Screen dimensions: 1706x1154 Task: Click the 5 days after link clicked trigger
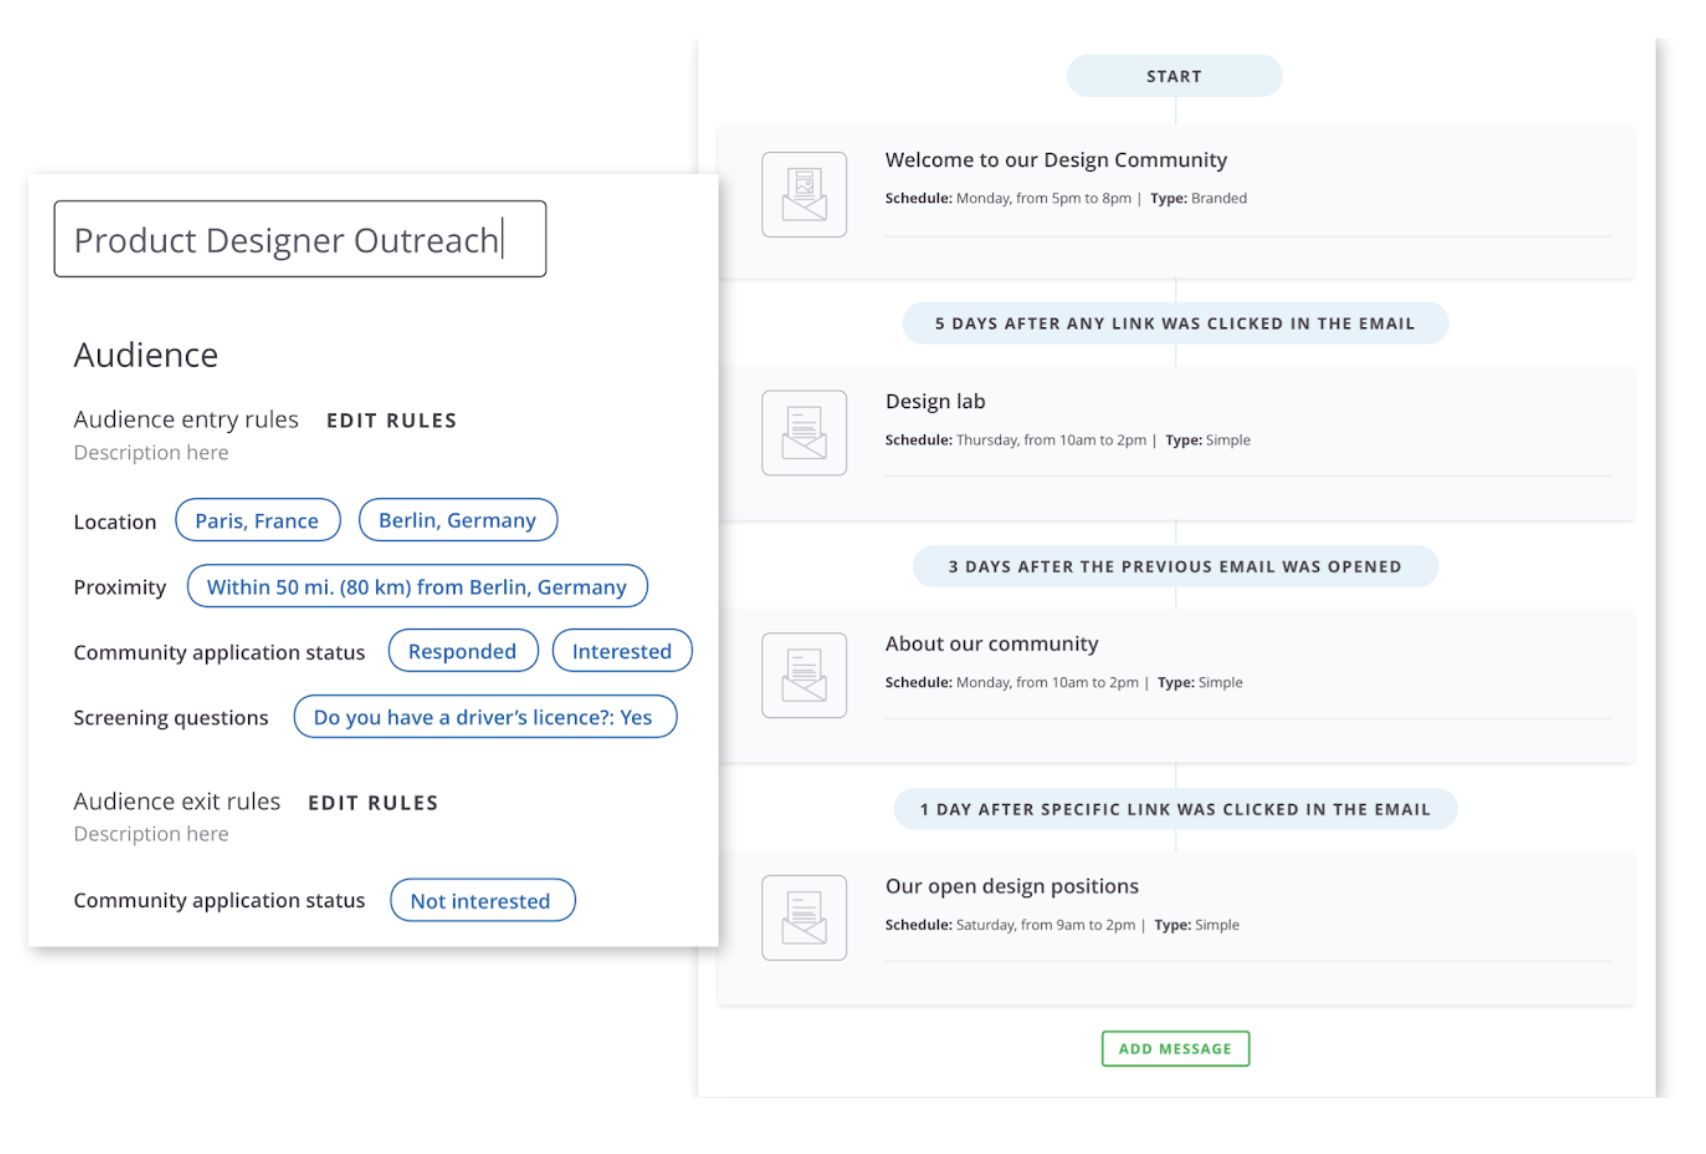coord(1174,324)
